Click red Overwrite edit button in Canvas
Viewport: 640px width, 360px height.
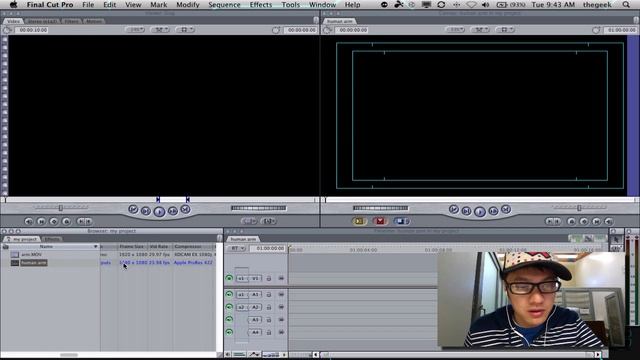coord(380,221)
